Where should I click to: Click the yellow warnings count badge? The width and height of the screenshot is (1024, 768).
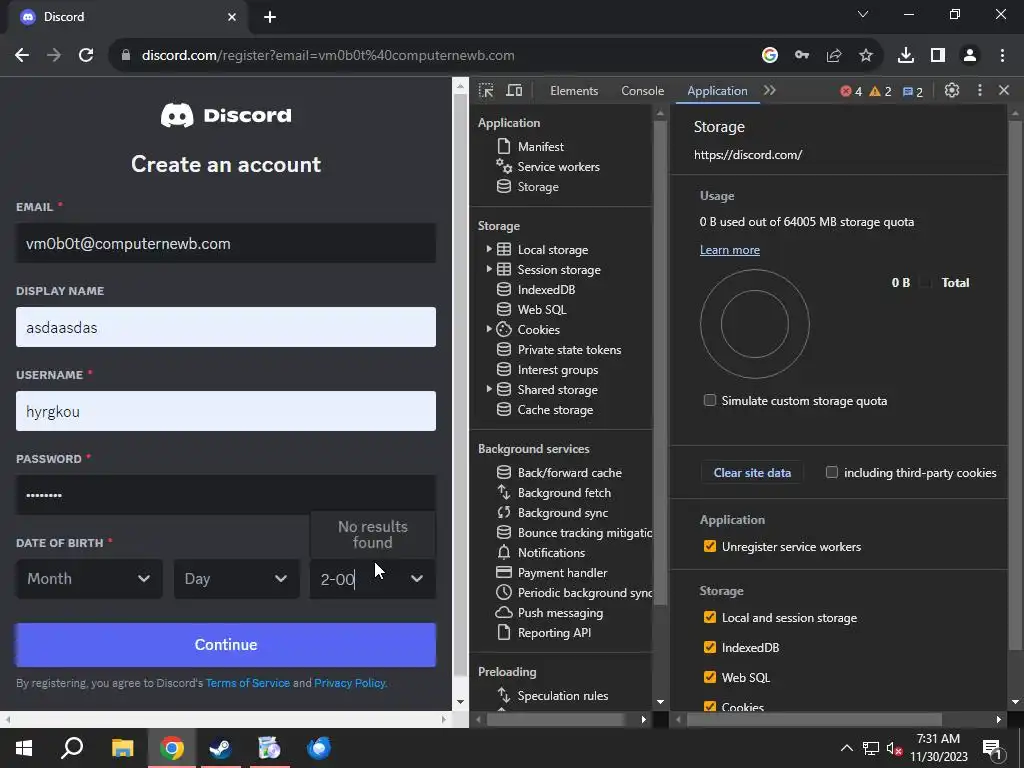point(880,91)
